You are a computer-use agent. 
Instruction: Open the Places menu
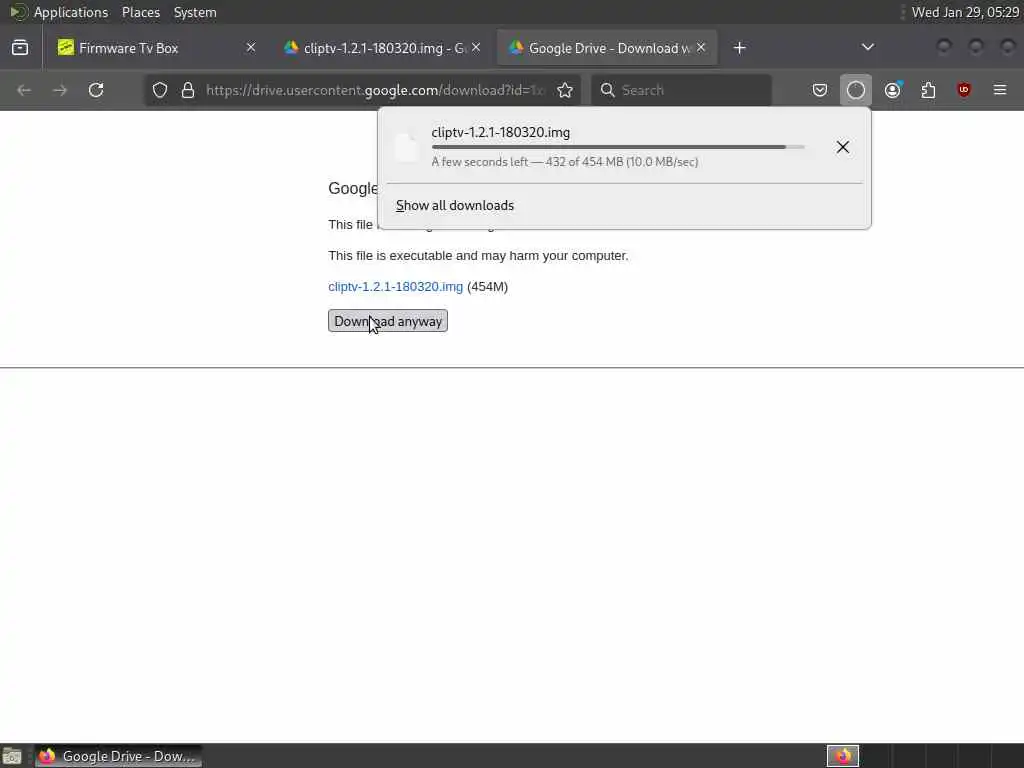[140, 12]
